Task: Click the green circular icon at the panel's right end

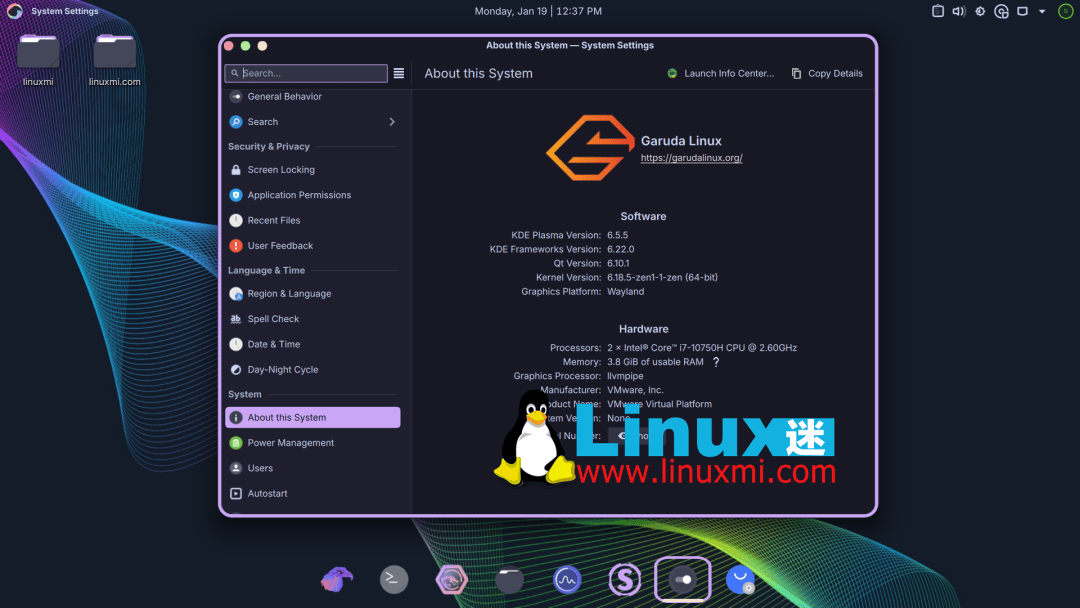Action: [x=1066, y=11]
